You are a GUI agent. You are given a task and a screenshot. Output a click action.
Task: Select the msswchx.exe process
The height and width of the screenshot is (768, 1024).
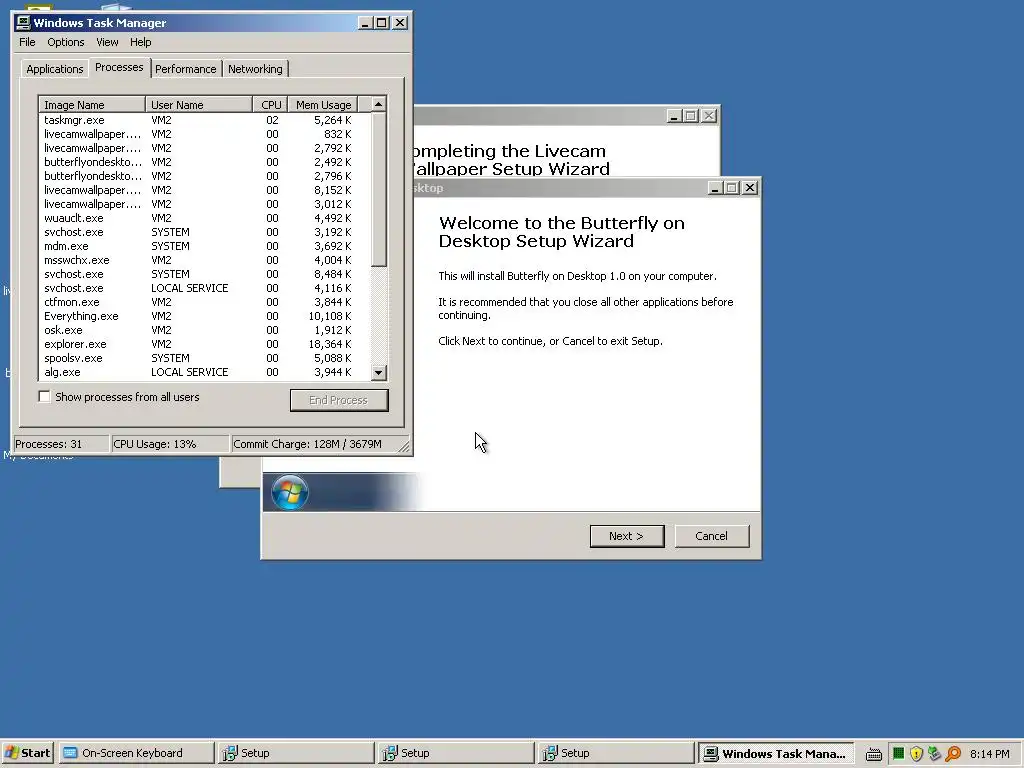(x=204, y=260)
